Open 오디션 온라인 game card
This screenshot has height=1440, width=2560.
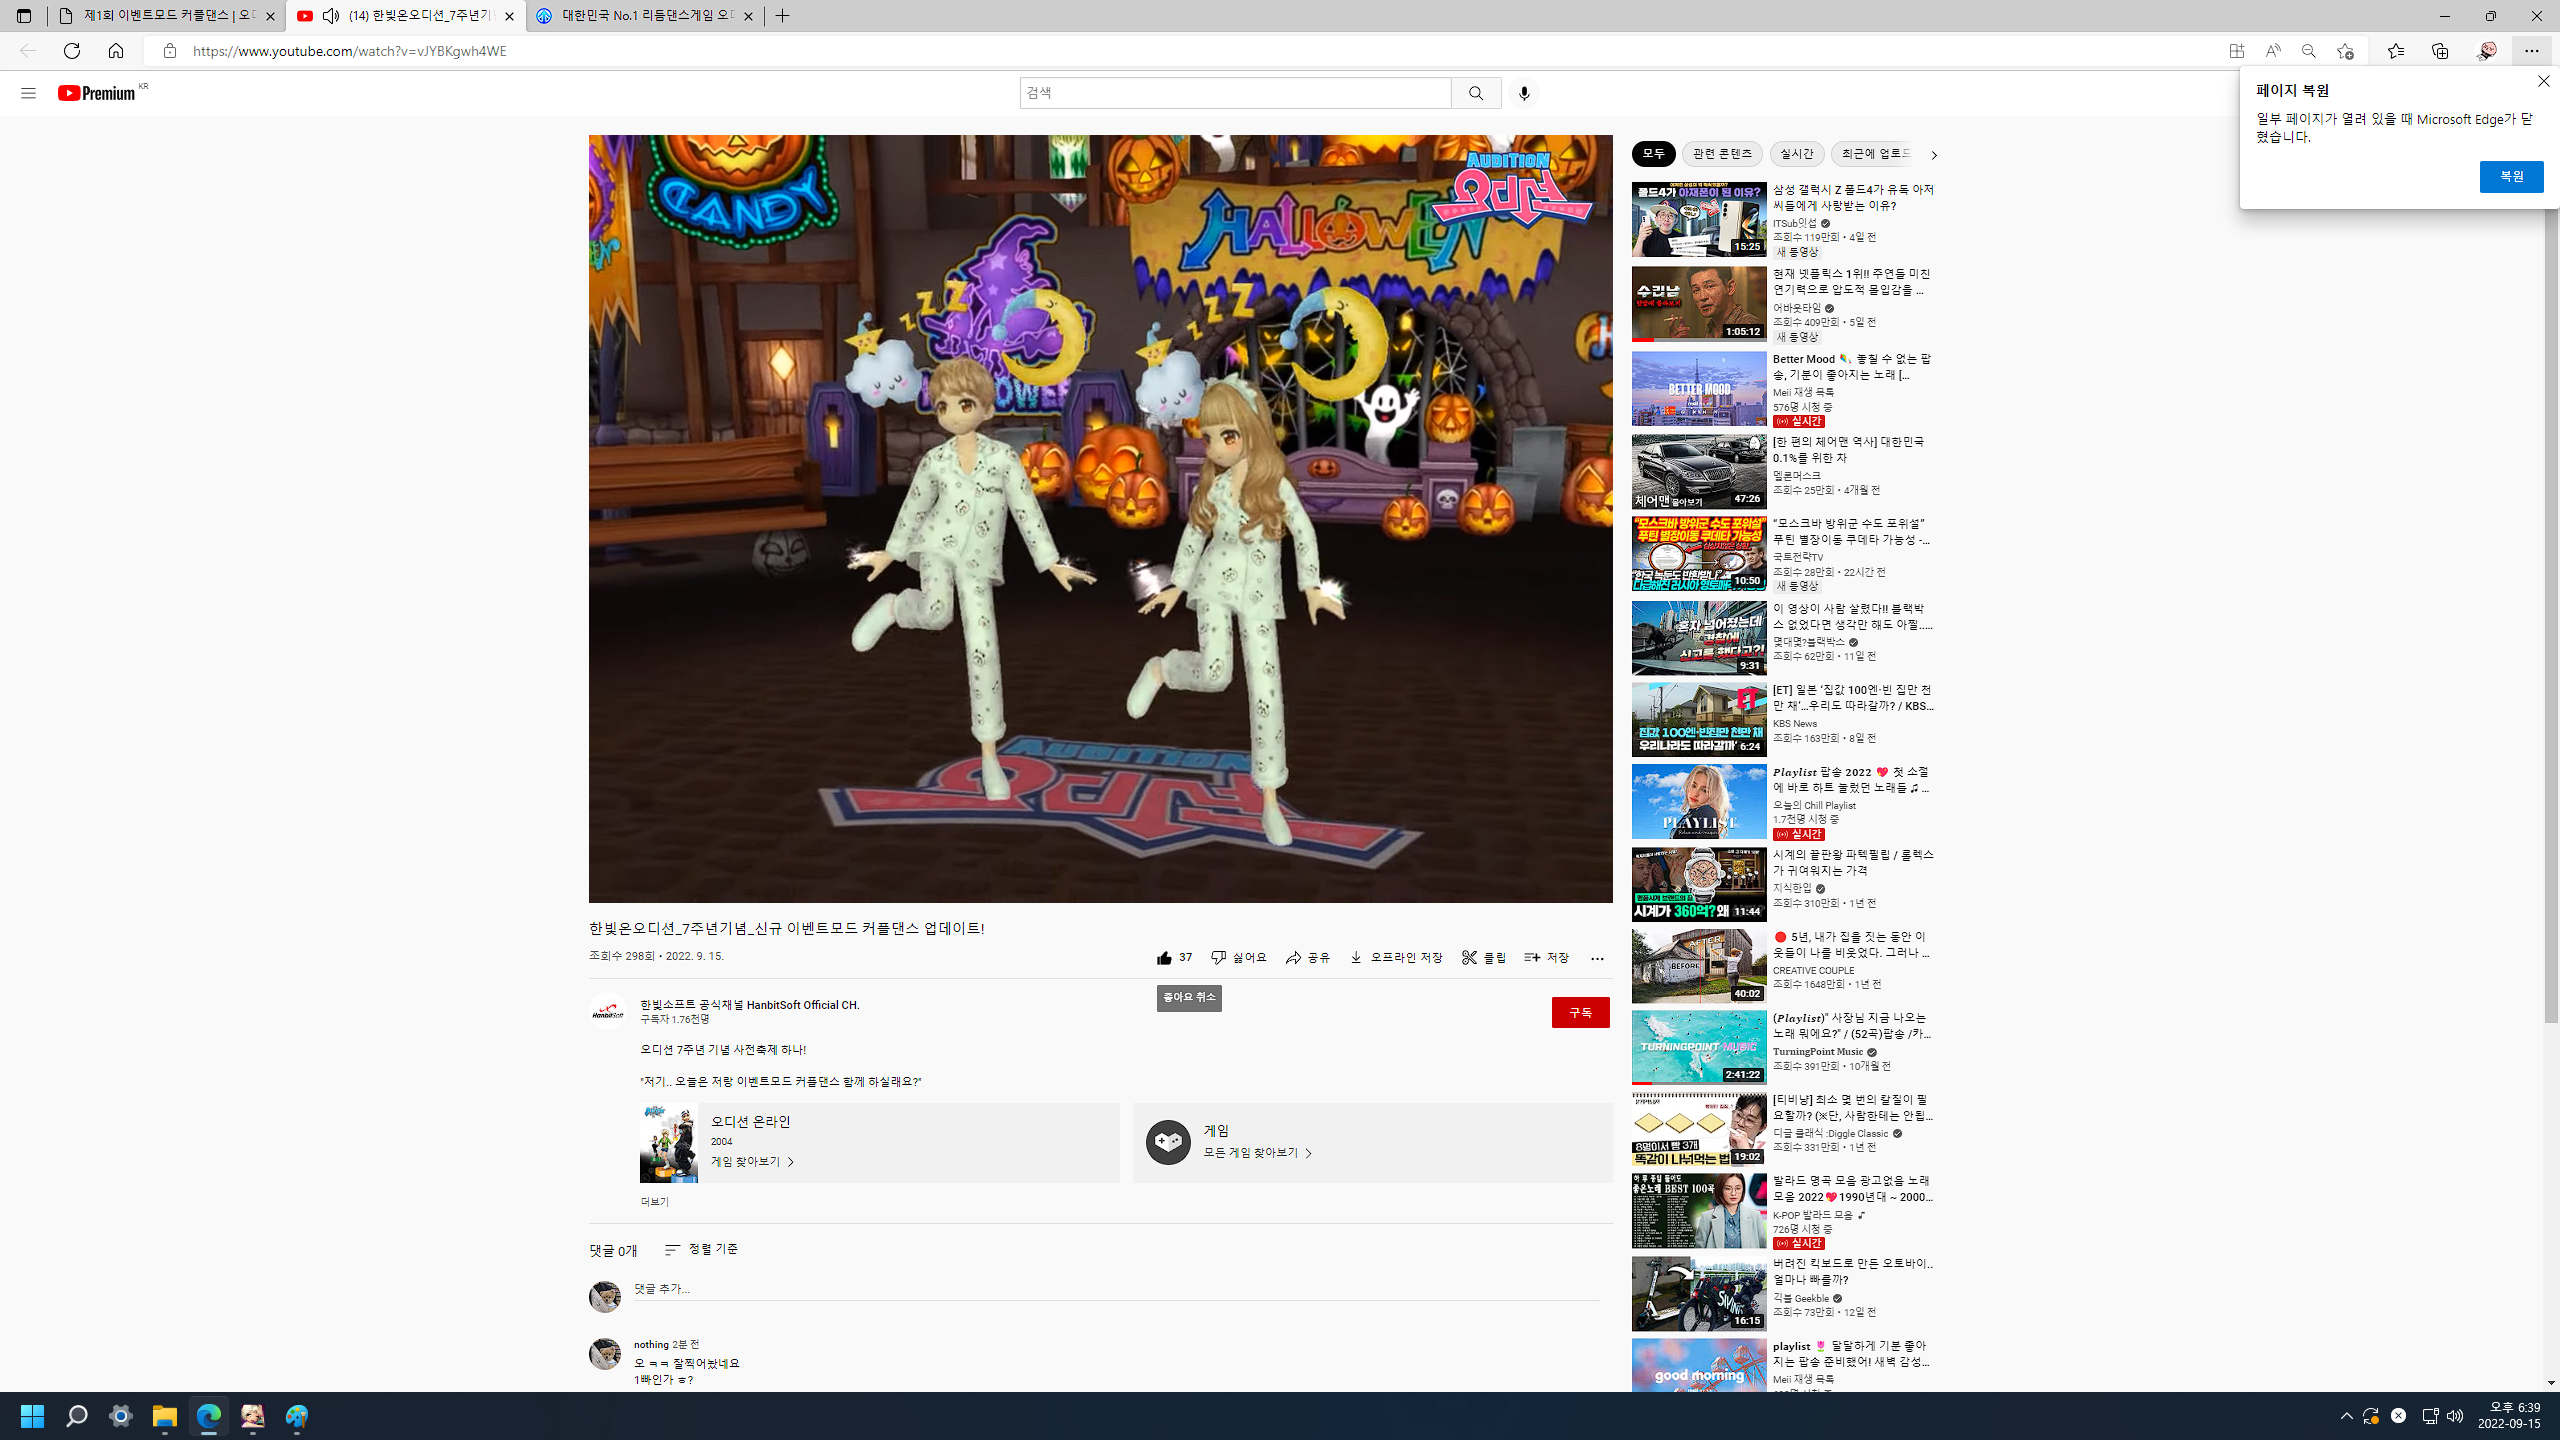click(x=879, y=1143)
